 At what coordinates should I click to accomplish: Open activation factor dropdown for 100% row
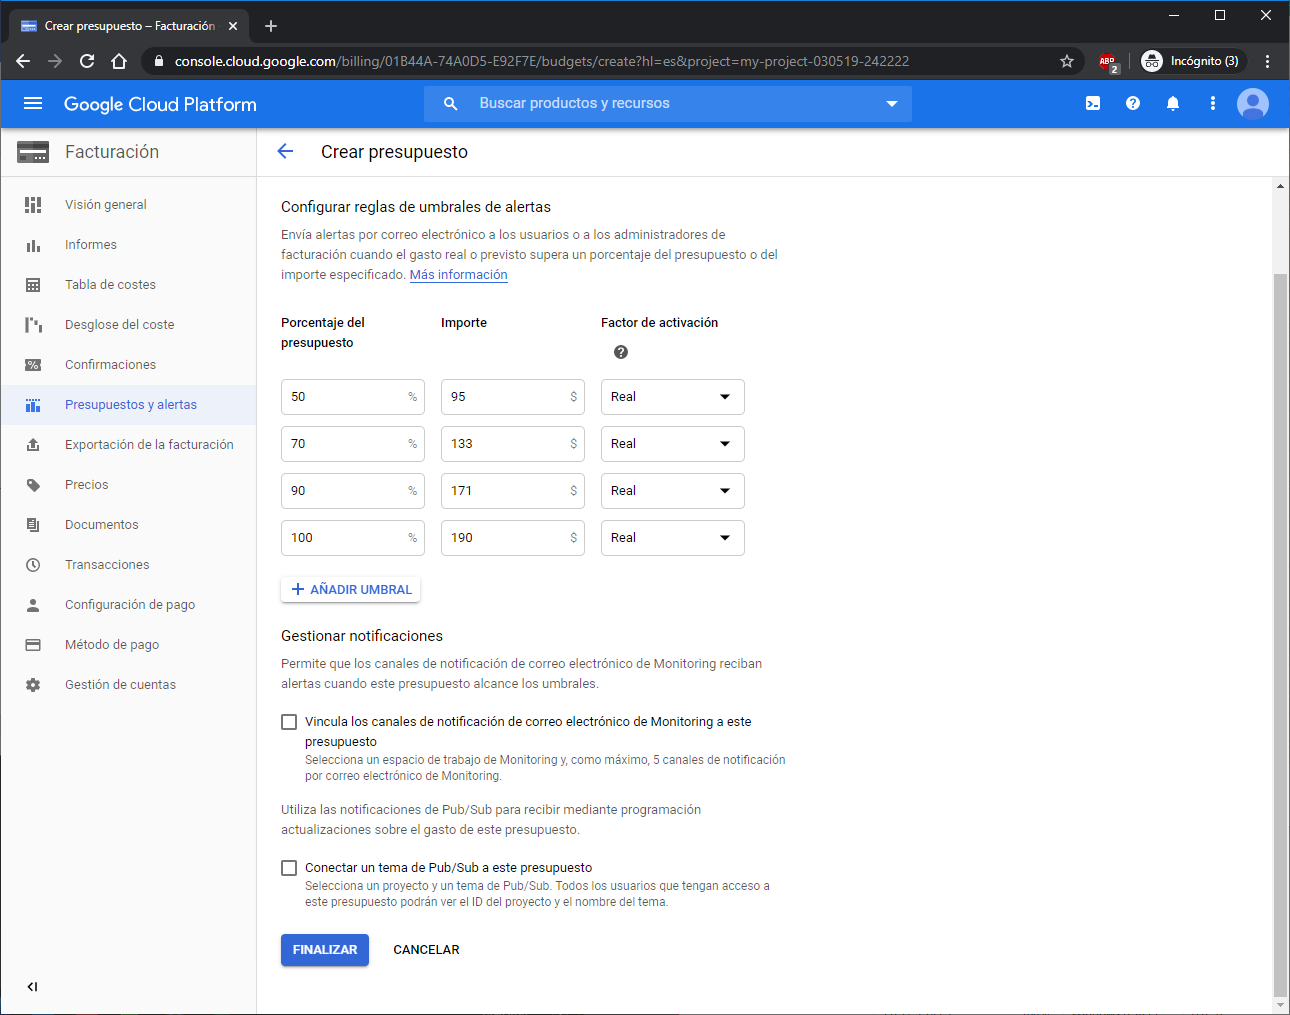[672, 538]
